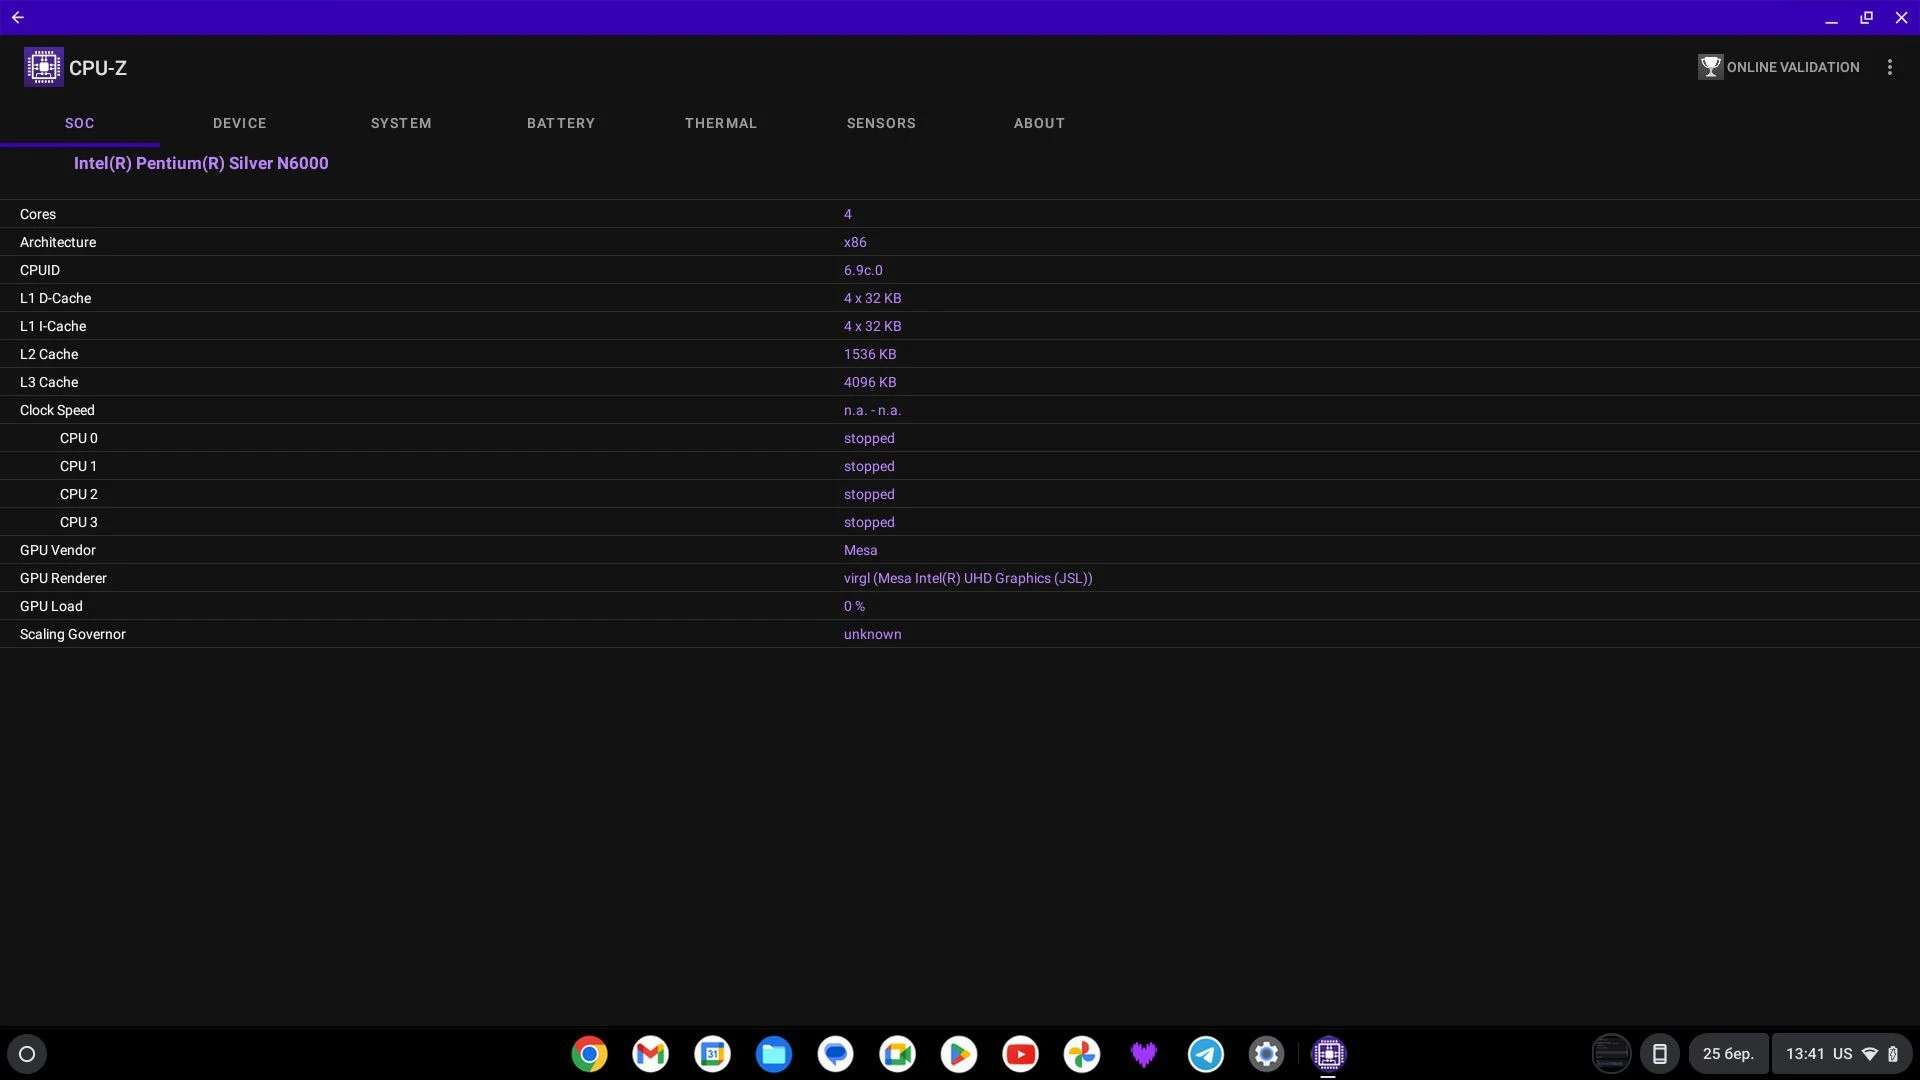Click the Clock Speed label

(x=57, y=410)
